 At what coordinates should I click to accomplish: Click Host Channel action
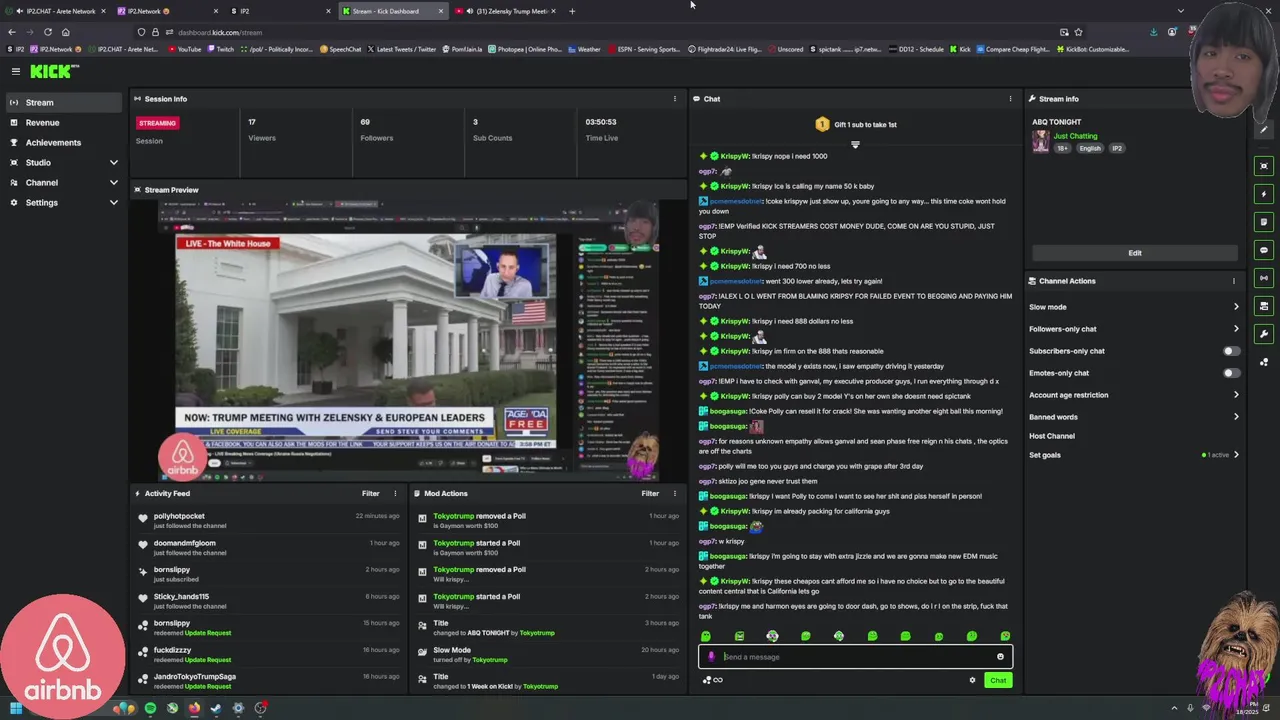(x=1052, y=436)
